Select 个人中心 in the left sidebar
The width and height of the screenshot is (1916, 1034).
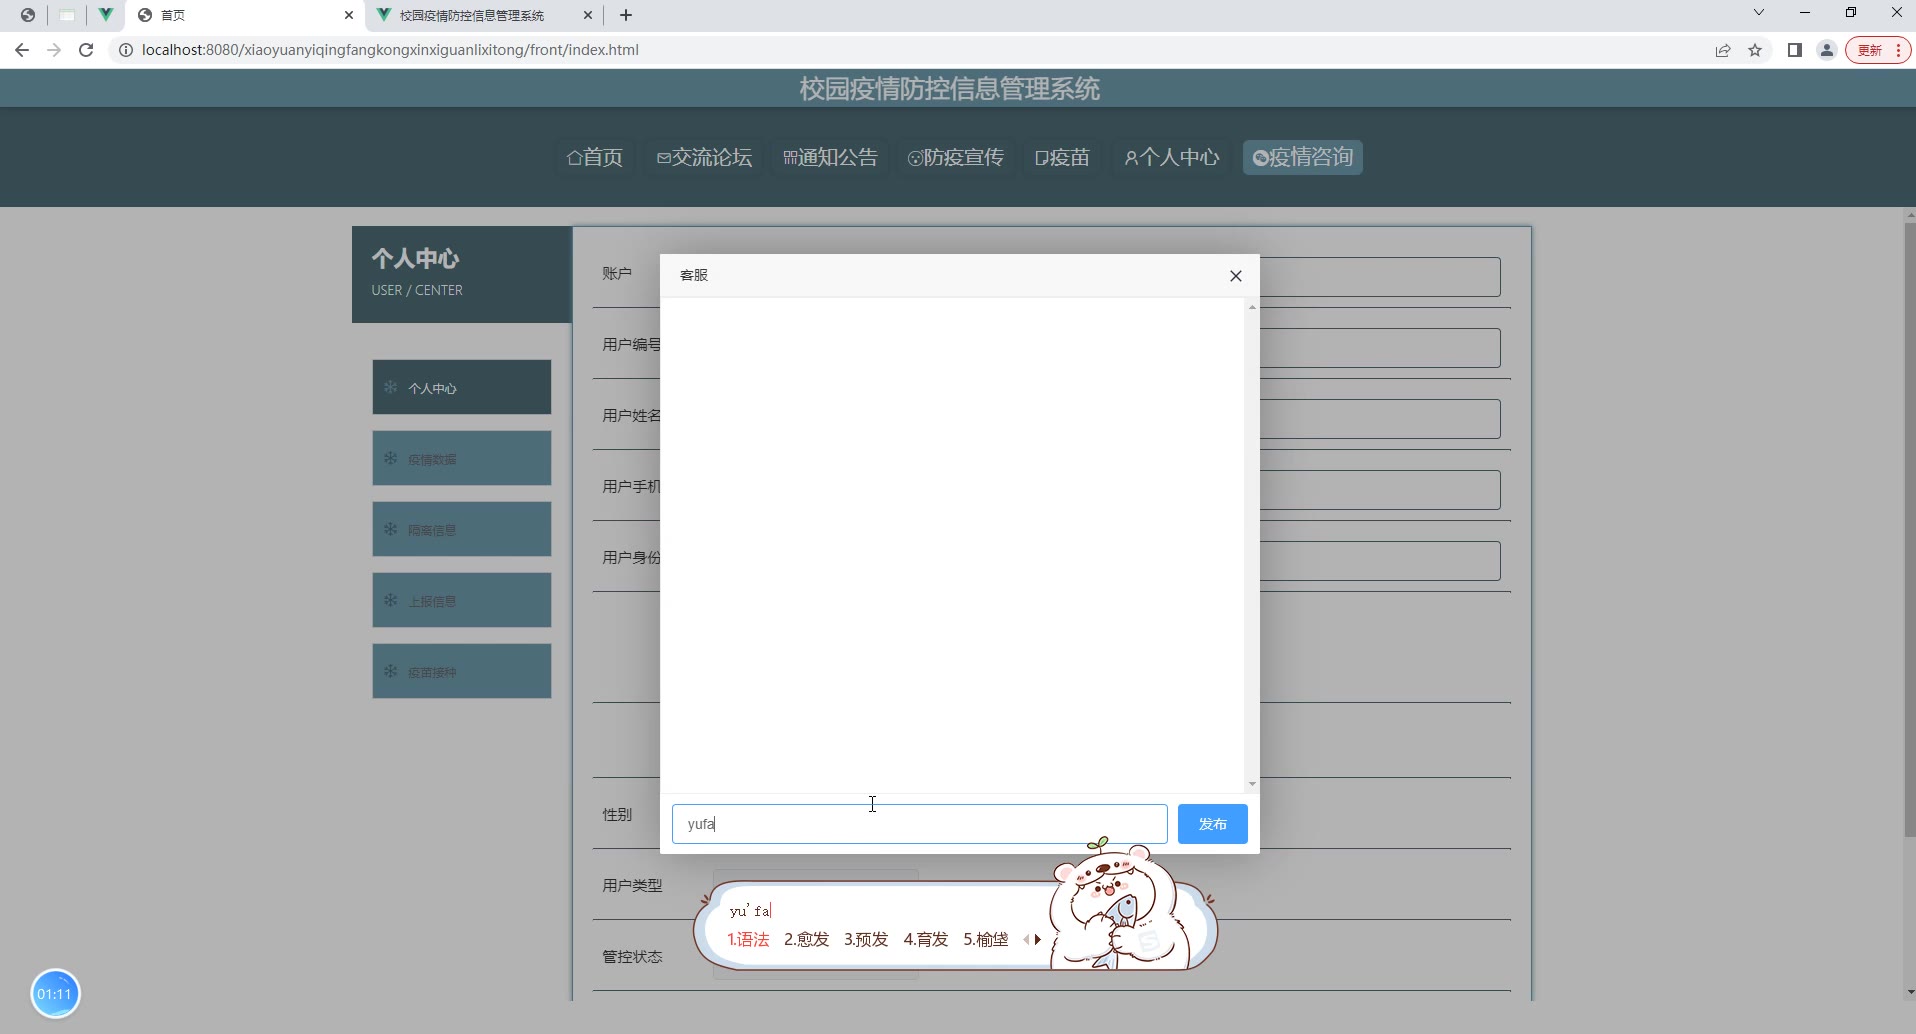pos(462,387)
